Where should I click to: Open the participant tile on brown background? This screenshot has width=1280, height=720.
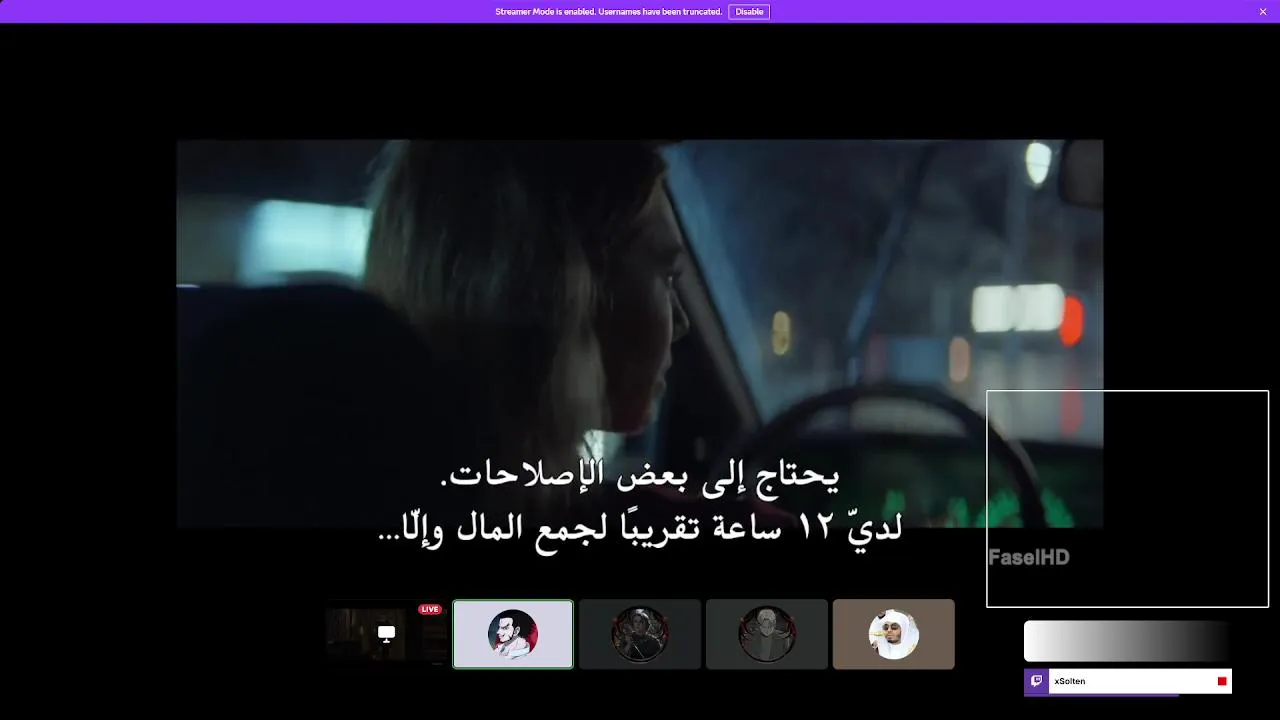(x=894, y=634)
